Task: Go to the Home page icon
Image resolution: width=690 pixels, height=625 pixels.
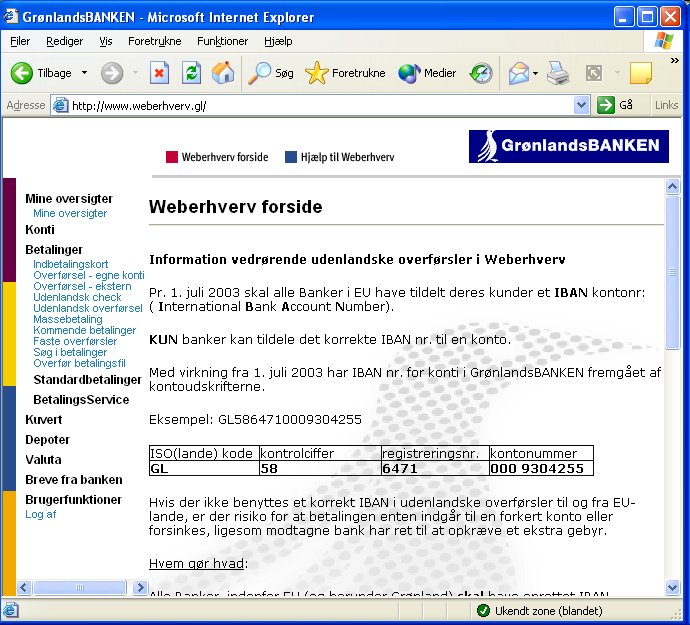Action: 223,73
